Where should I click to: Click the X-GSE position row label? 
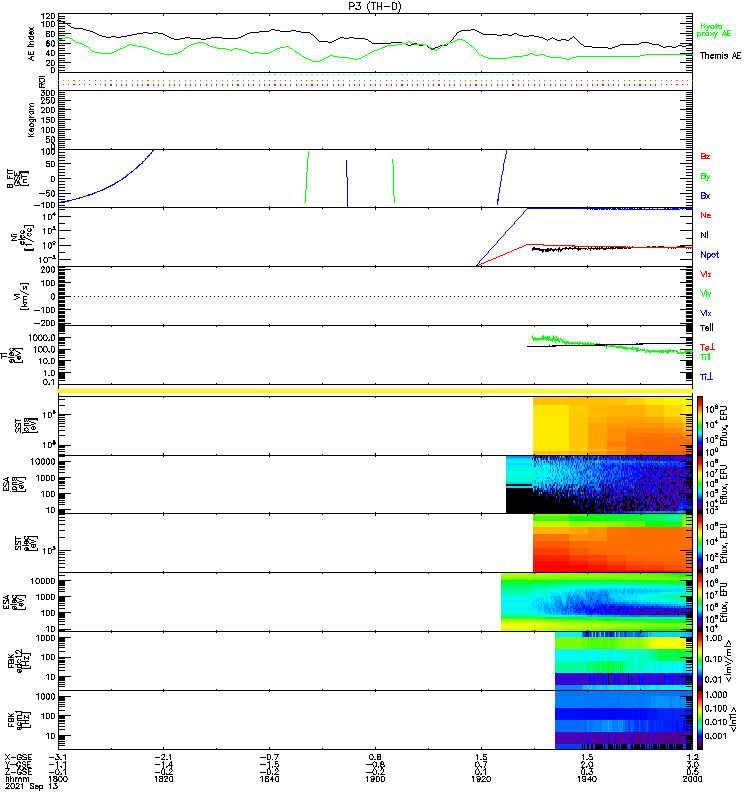point(17,757)
